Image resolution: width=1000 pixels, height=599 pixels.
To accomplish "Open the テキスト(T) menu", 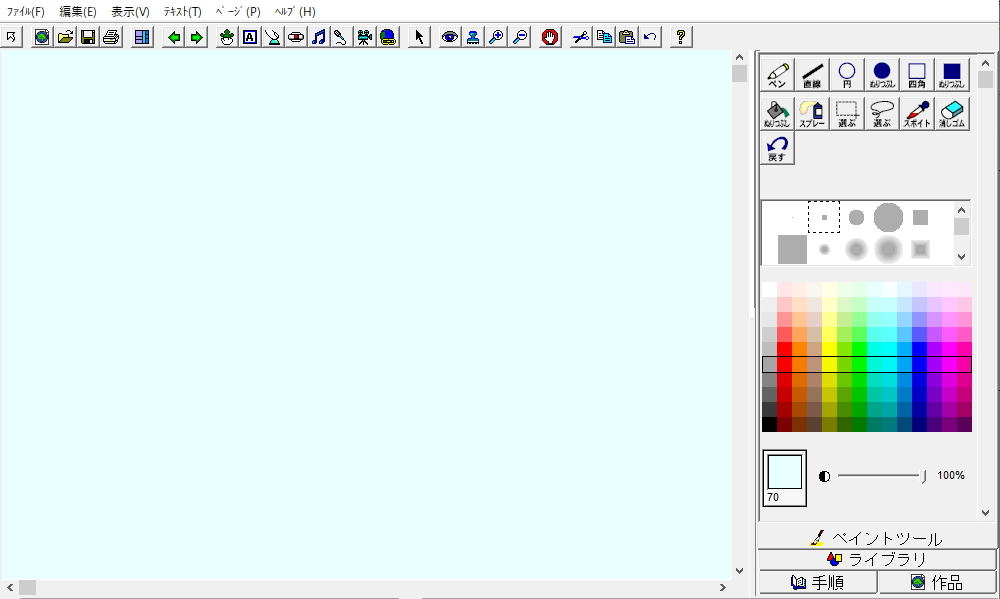I will (182, 11).
